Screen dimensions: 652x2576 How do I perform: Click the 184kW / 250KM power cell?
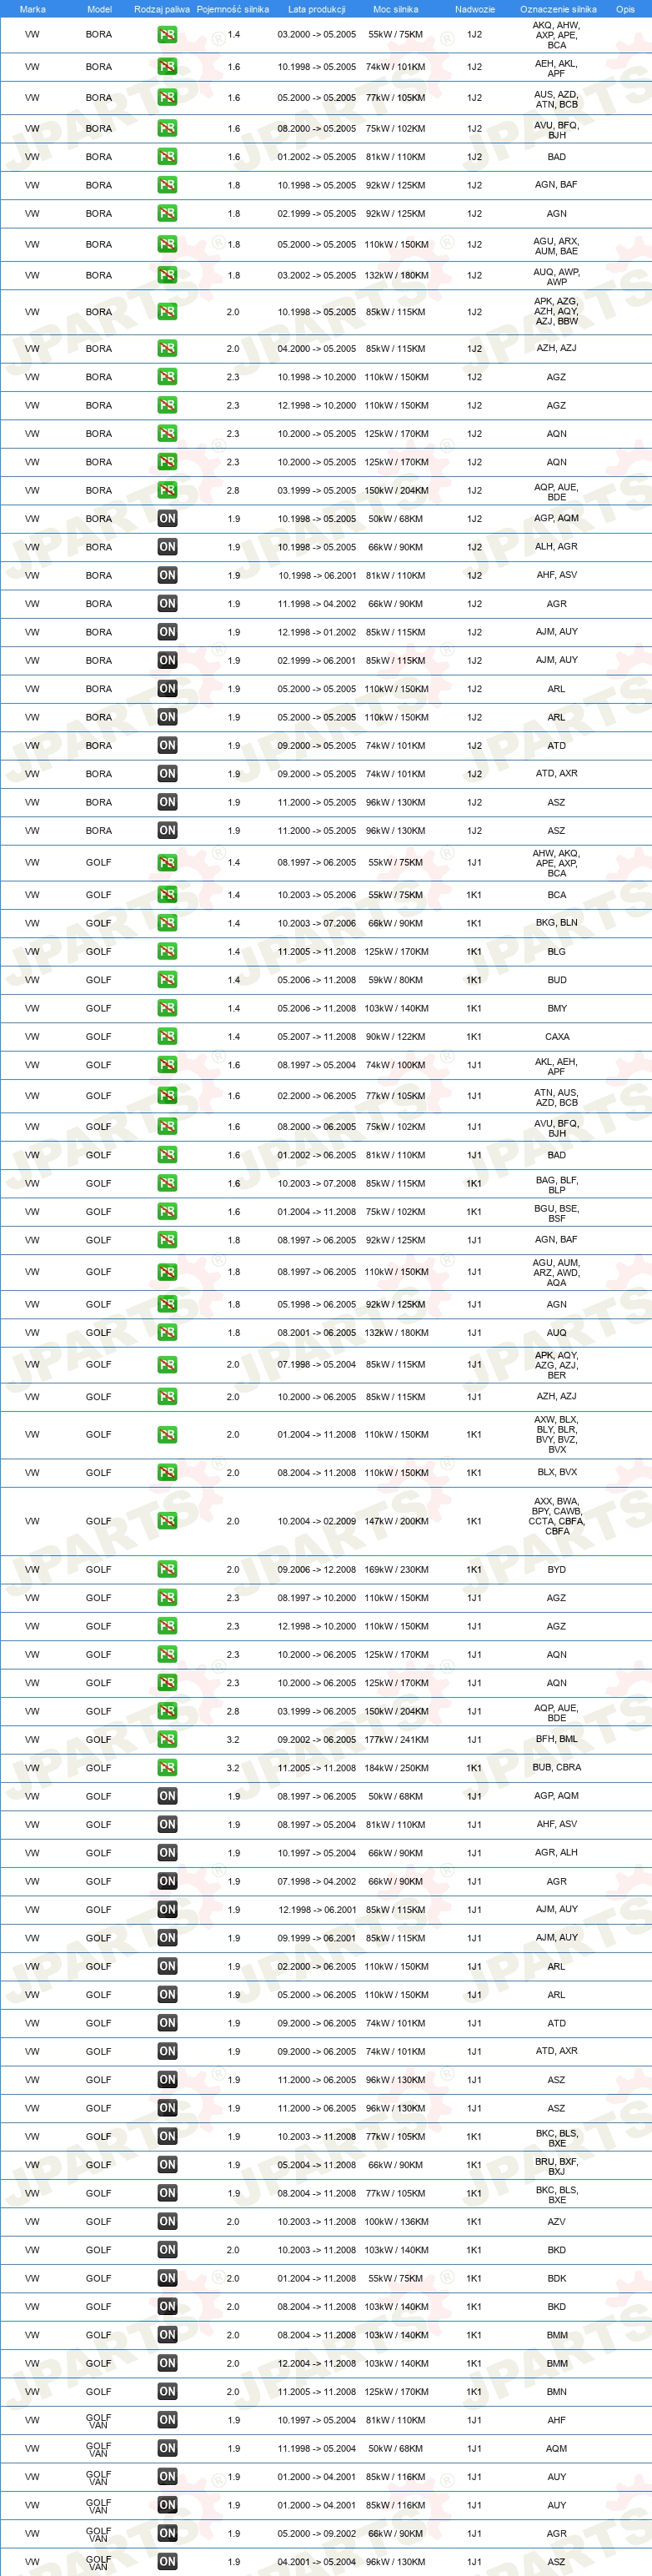(396, 1768)
